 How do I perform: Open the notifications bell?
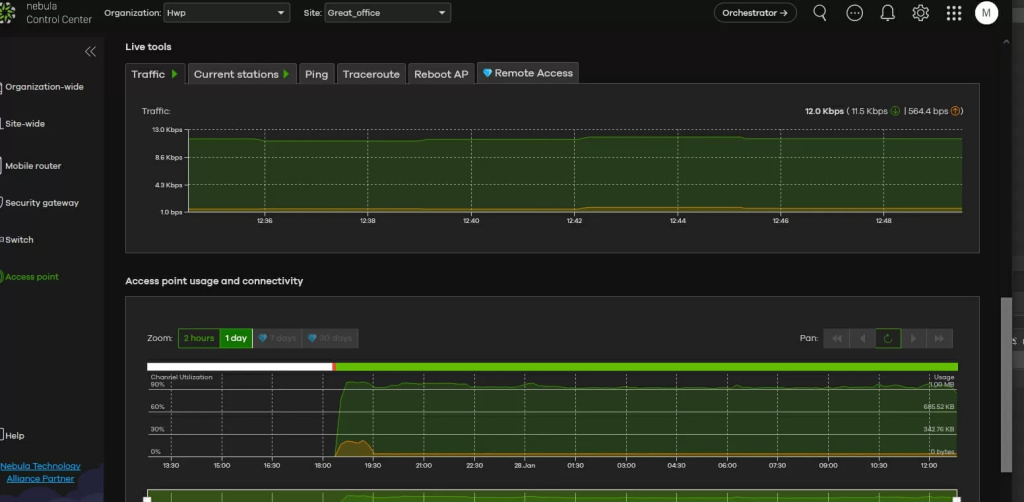click(887, 13)
